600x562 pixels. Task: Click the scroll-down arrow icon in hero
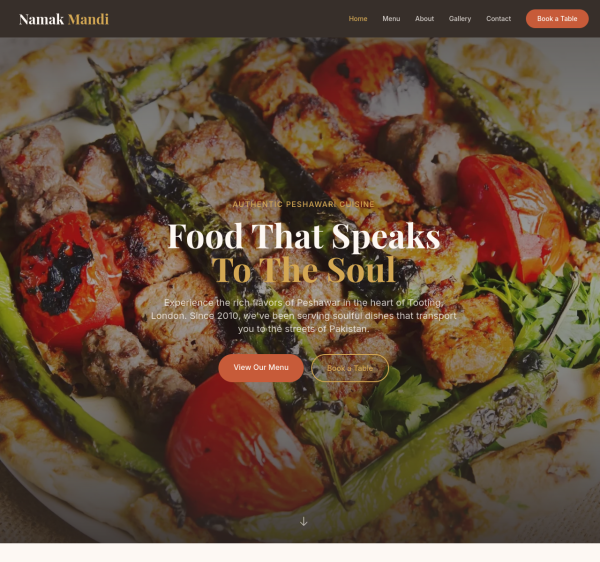tap(303, 521)
